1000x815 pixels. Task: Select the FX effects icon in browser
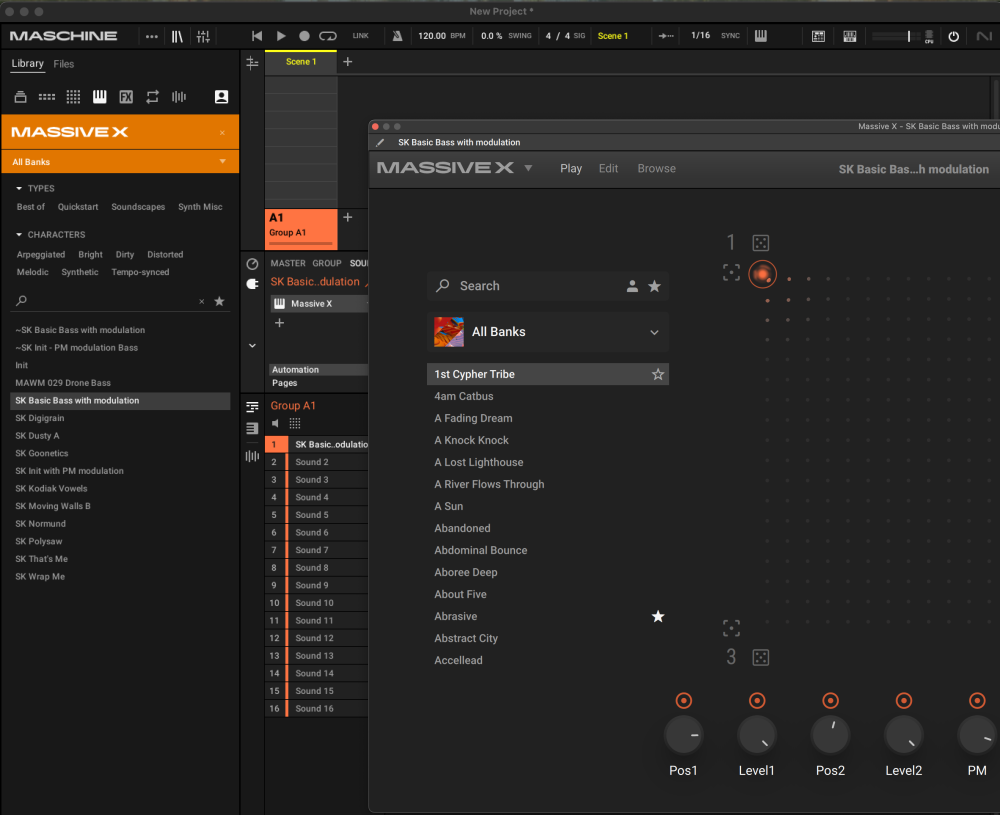(126, 97)
